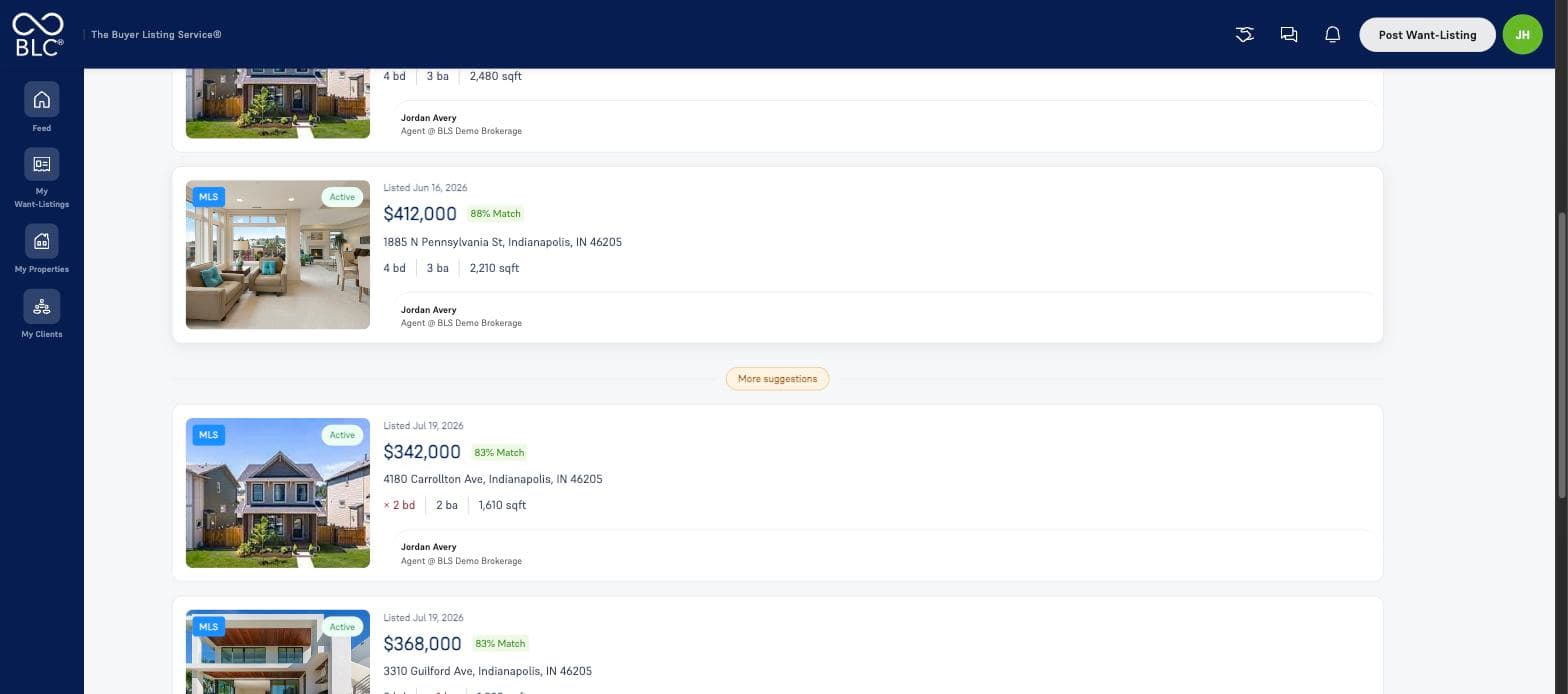Click Active badge on $368,000 listing
This screenshot has width=1568, height=694.
pos(342,627)
